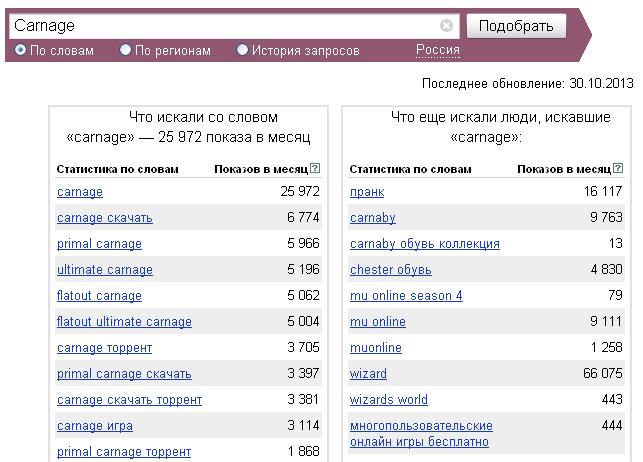Screen dimensions: 643x462
Task: Click the 'carnage игра' keyword link
Action: [x=95, y=426]
